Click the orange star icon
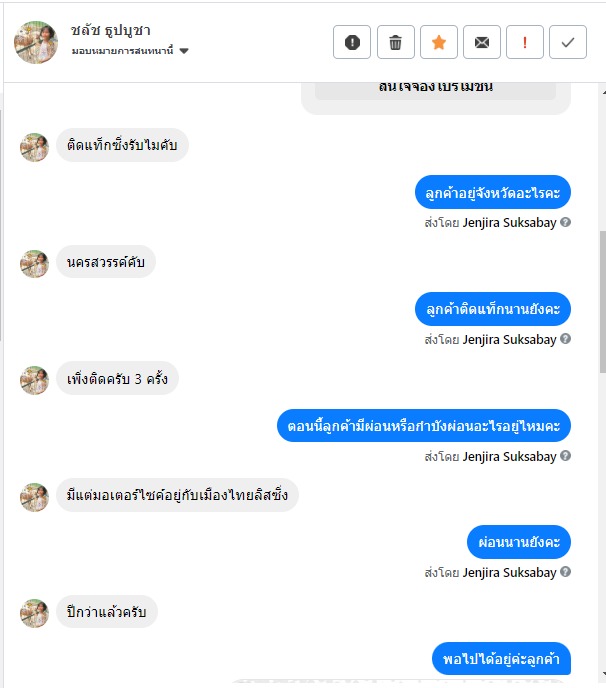The height and width of the screenshot is (688, 606). click(x=439, y=42)
